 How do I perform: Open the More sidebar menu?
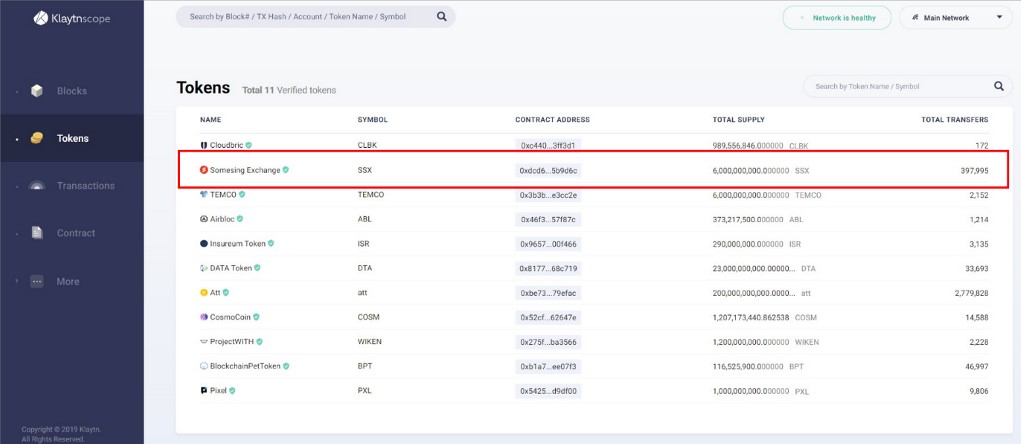point(72,281)
